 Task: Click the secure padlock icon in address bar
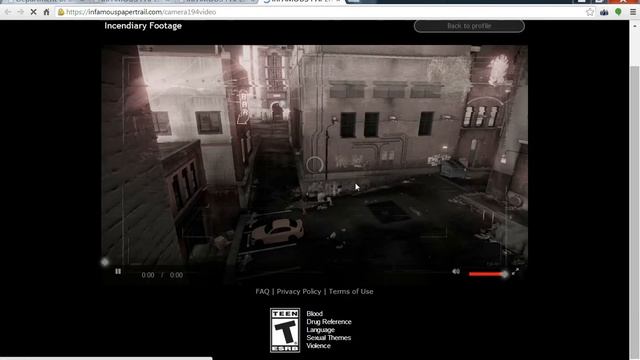pos(61,12)
